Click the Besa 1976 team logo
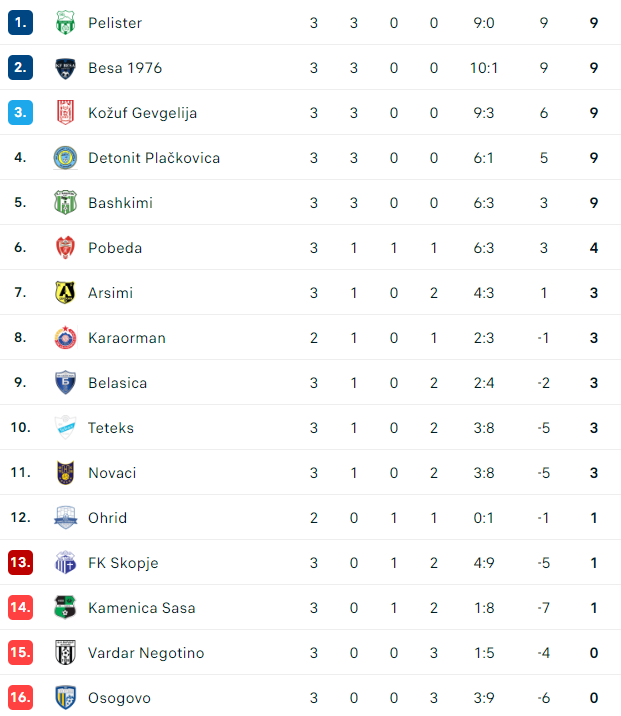This screenshot has height=716, width=621. [65, 68]
